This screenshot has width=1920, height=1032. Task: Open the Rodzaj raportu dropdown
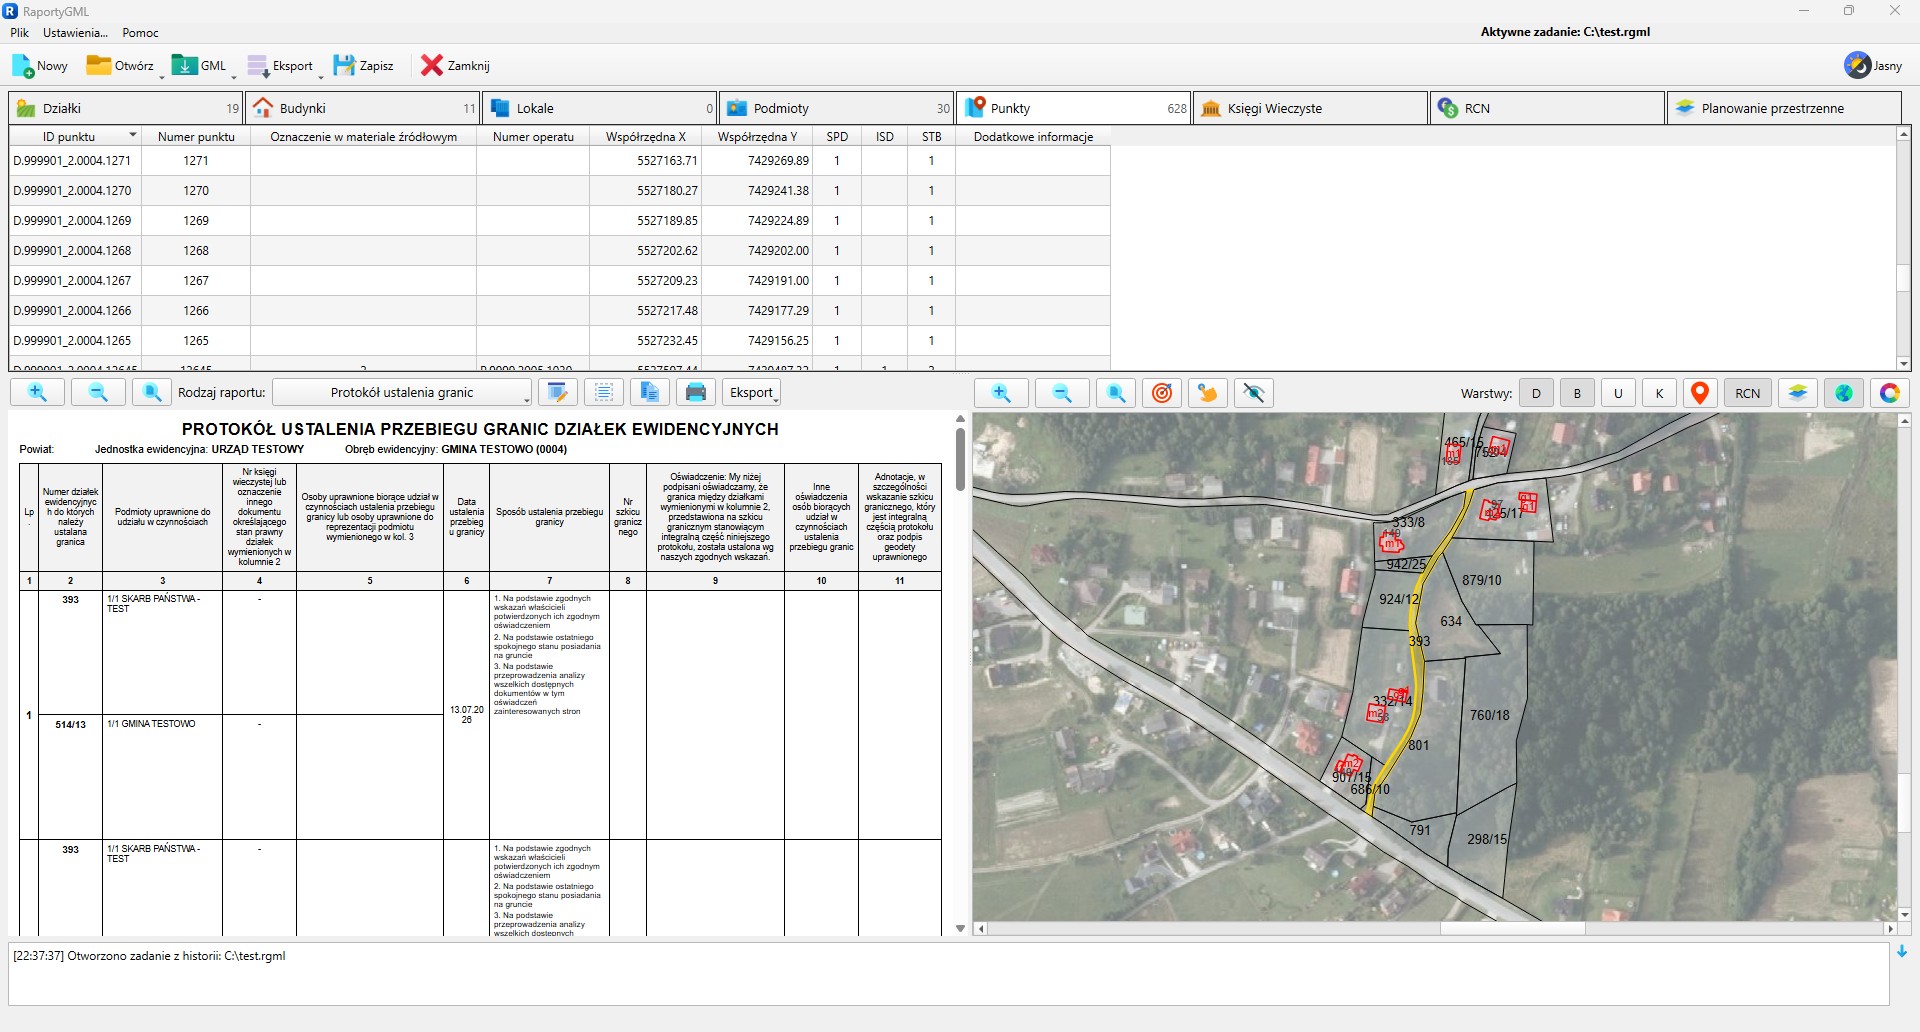point(402,393)
